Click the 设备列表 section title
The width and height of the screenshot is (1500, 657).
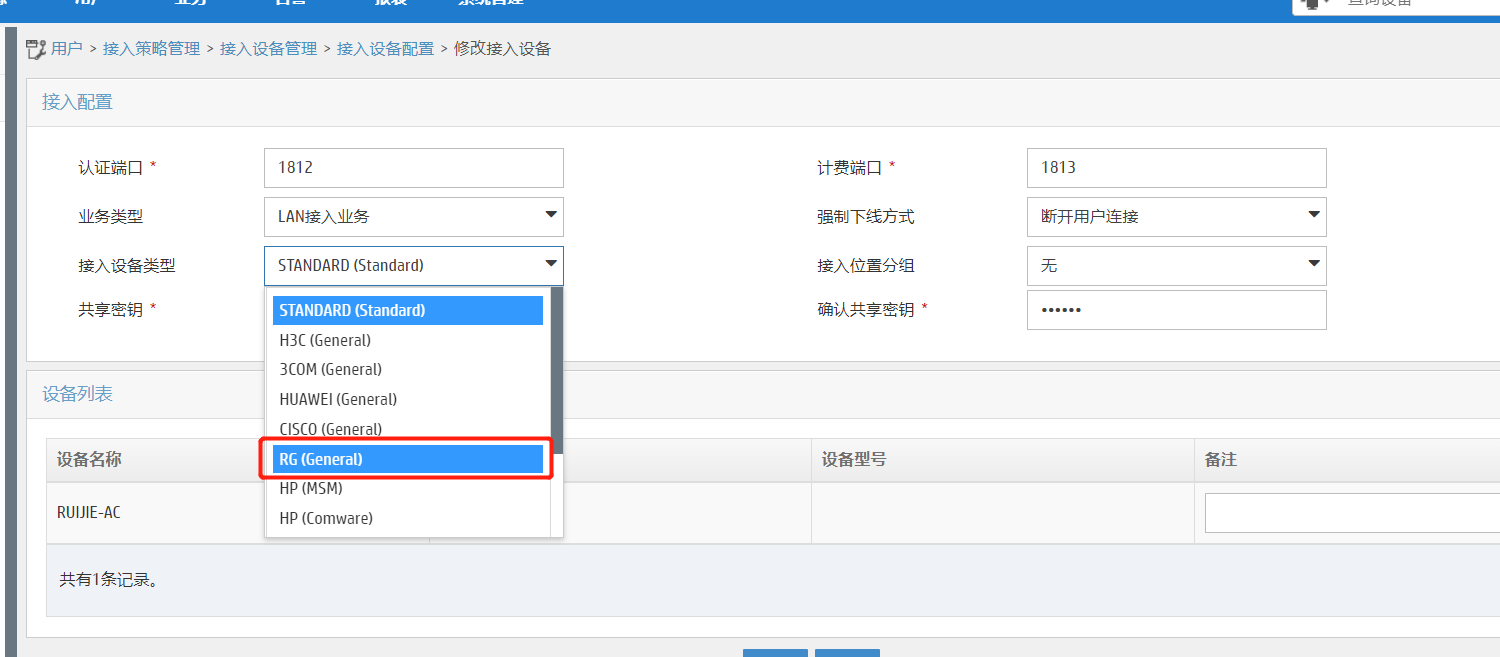(77, 394)
